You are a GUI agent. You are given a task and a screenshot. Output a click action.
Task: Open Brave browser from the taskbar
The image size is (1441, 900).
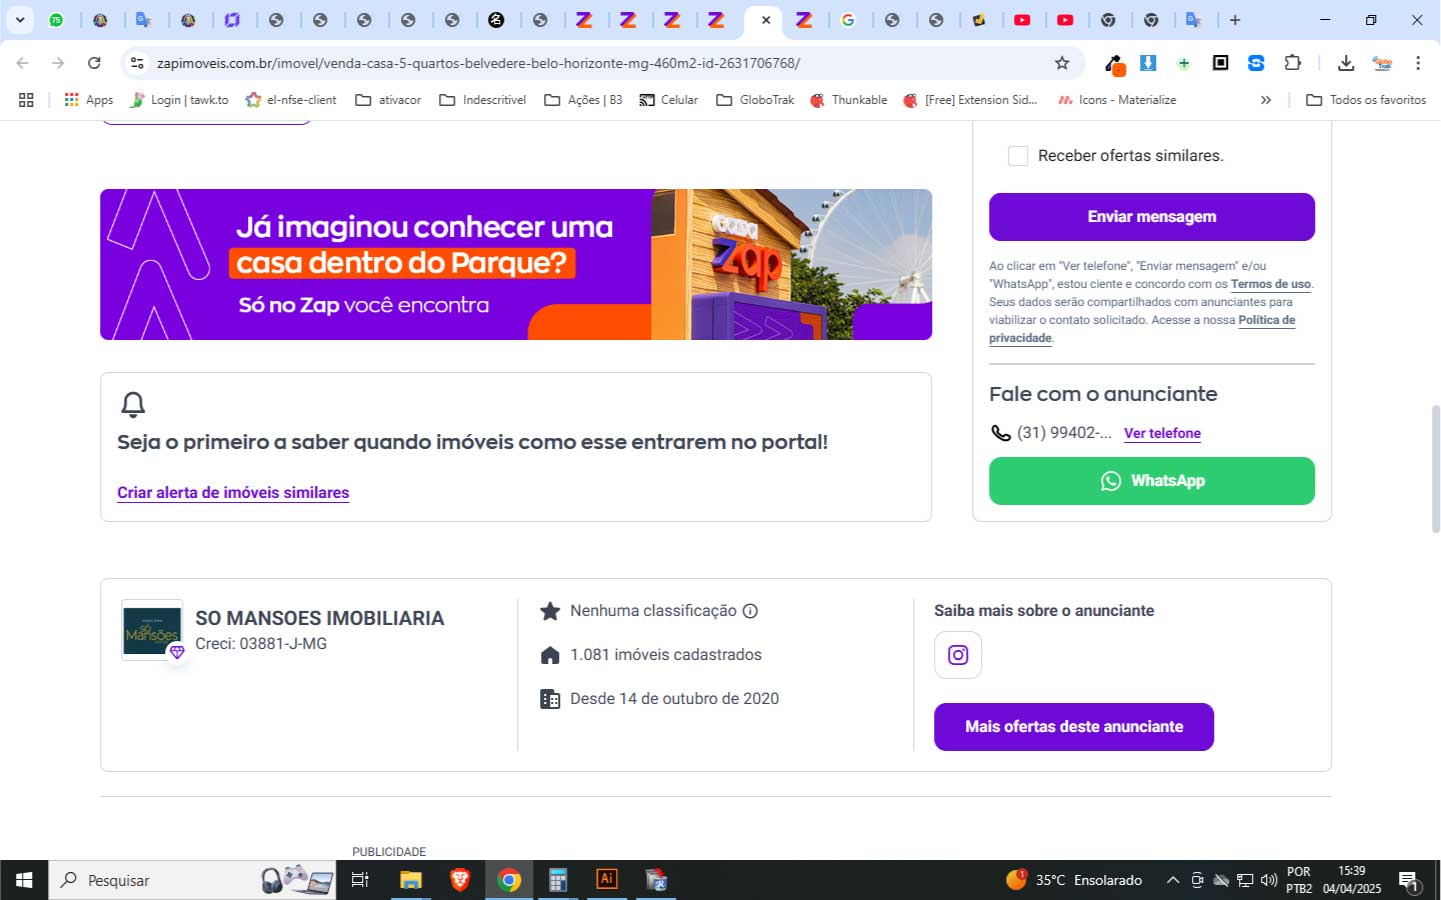pyautogui.click(x=460, y=880)
